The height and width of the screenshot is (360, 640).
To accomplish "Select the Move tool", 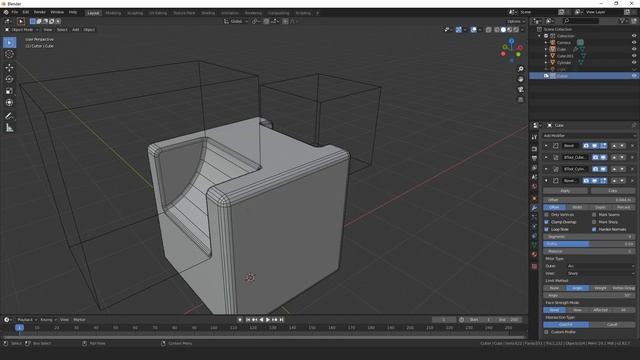I will 9,68.
